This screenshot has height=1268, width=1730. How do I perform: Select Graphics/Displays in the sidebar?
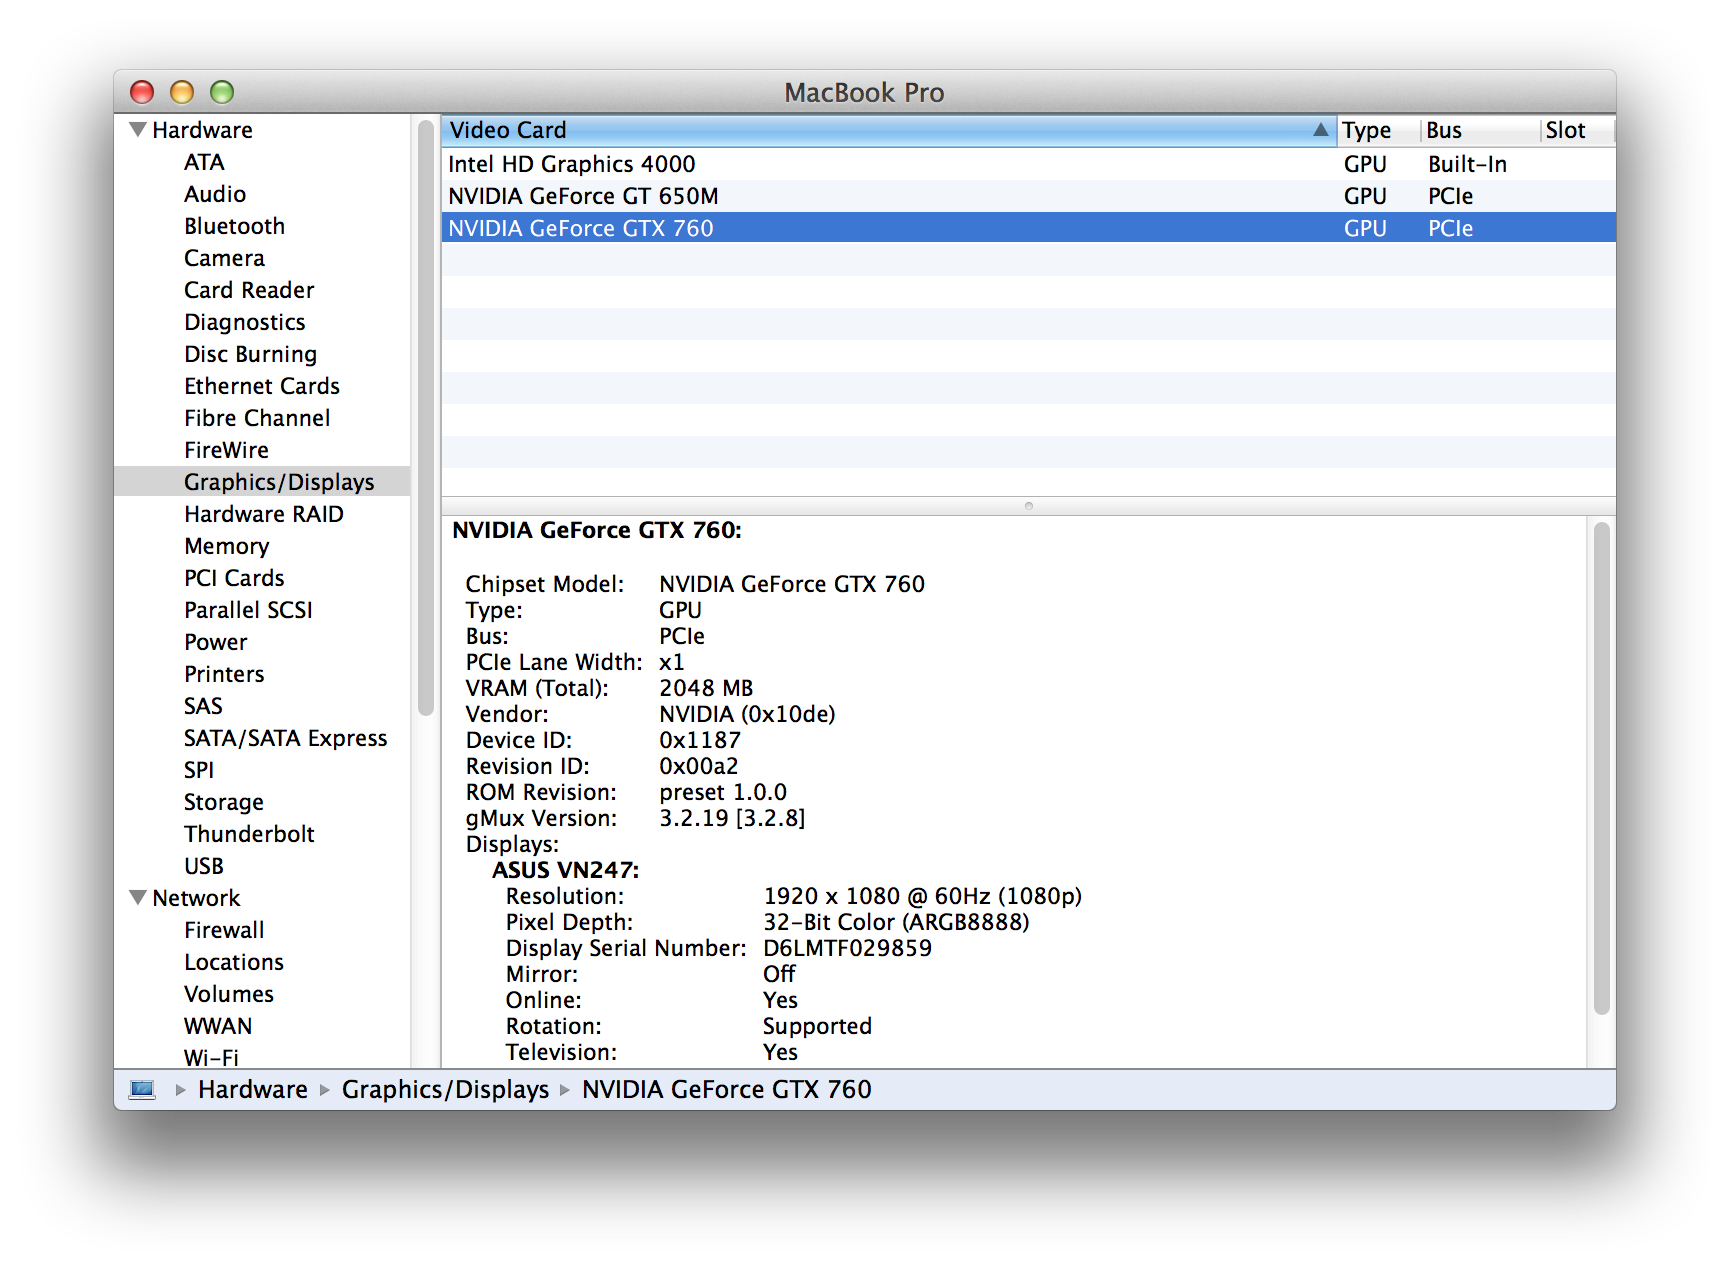click(262, 482)
